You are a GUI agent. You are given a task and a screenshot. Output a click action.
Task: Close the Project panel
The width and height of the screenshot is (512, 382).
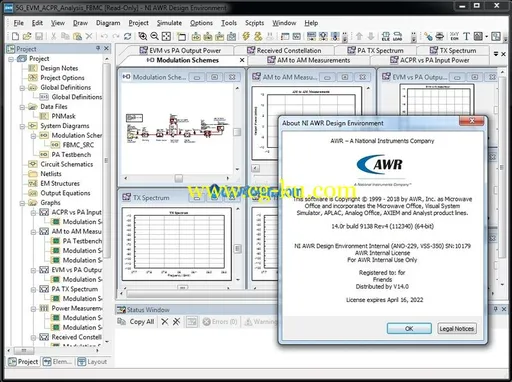[x=106, y=48]
